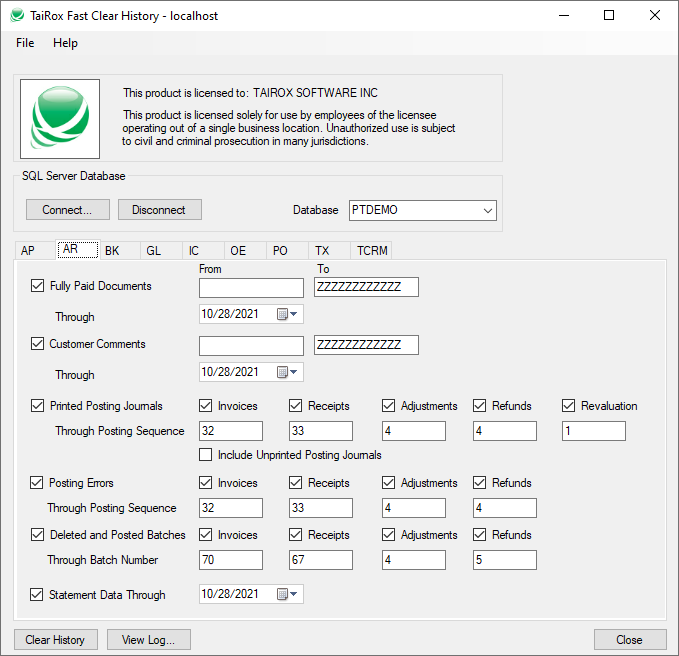Toggle Refunds checkbox in Posting Errors row
679x656 pixels.
(479, 482)
